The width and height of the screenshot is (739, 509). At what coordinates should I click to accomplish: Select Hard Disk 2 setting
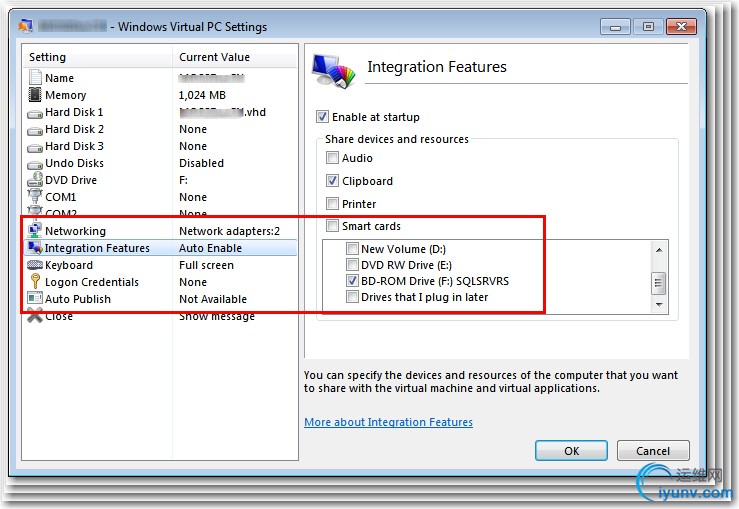(x=160, y=129)
